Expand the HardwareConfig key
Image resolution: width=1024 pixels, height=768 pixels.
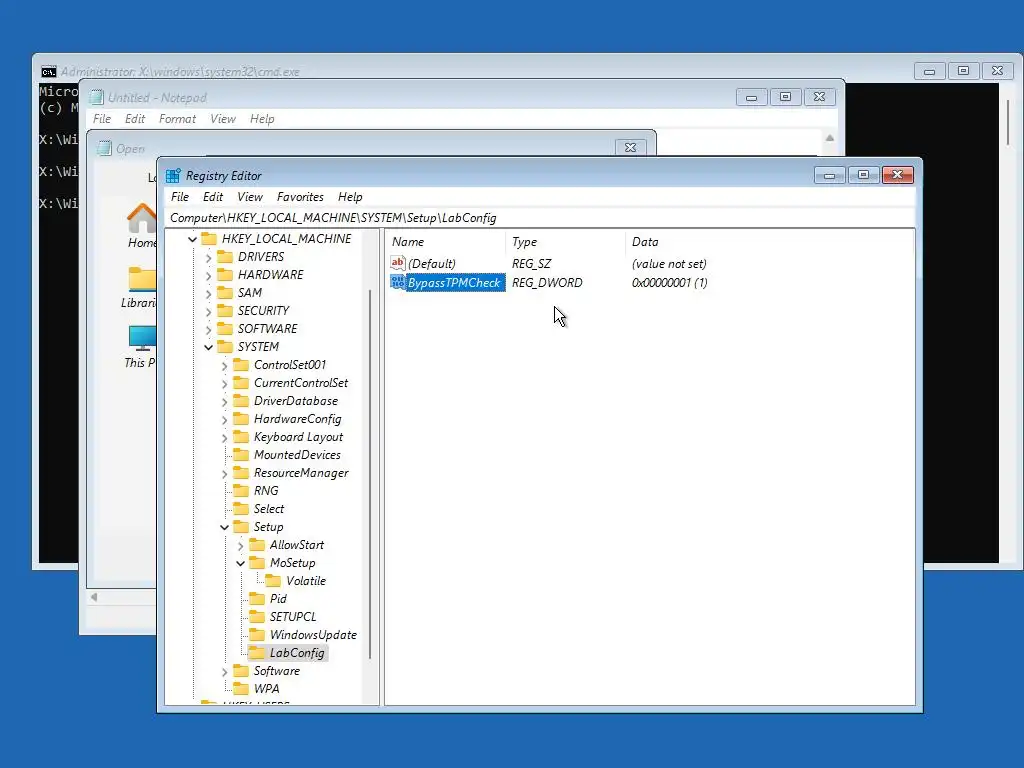coord(225,419)
